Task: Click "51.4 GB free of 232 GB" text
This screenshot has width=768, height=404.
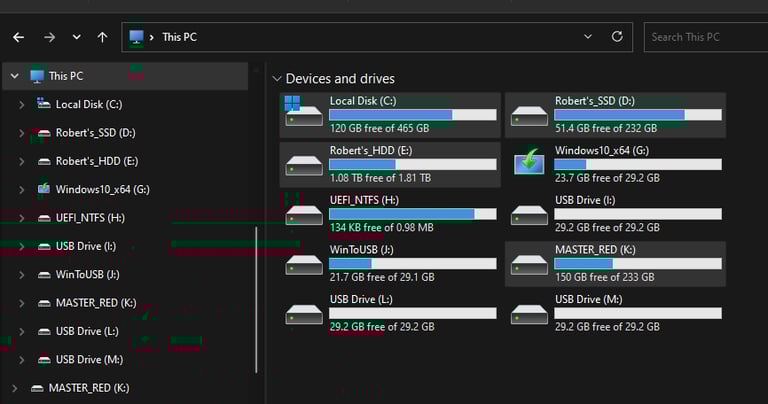Action: [x=606, y=128]
